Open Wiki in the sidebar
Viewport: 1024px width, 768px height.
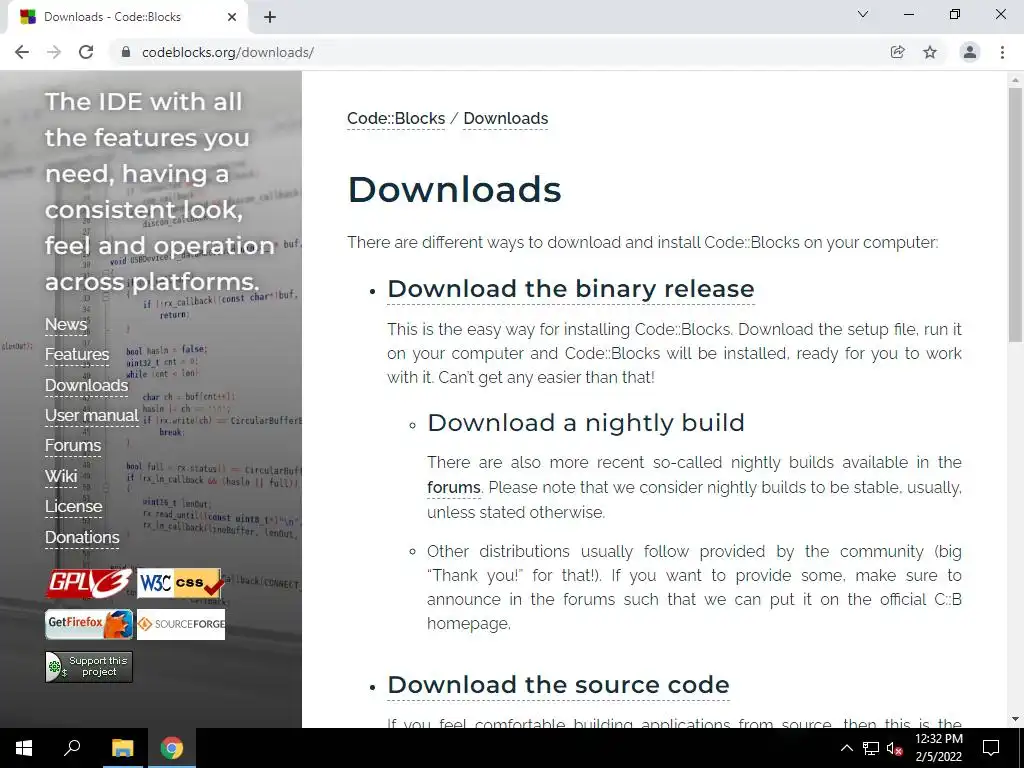click(61, 476)
